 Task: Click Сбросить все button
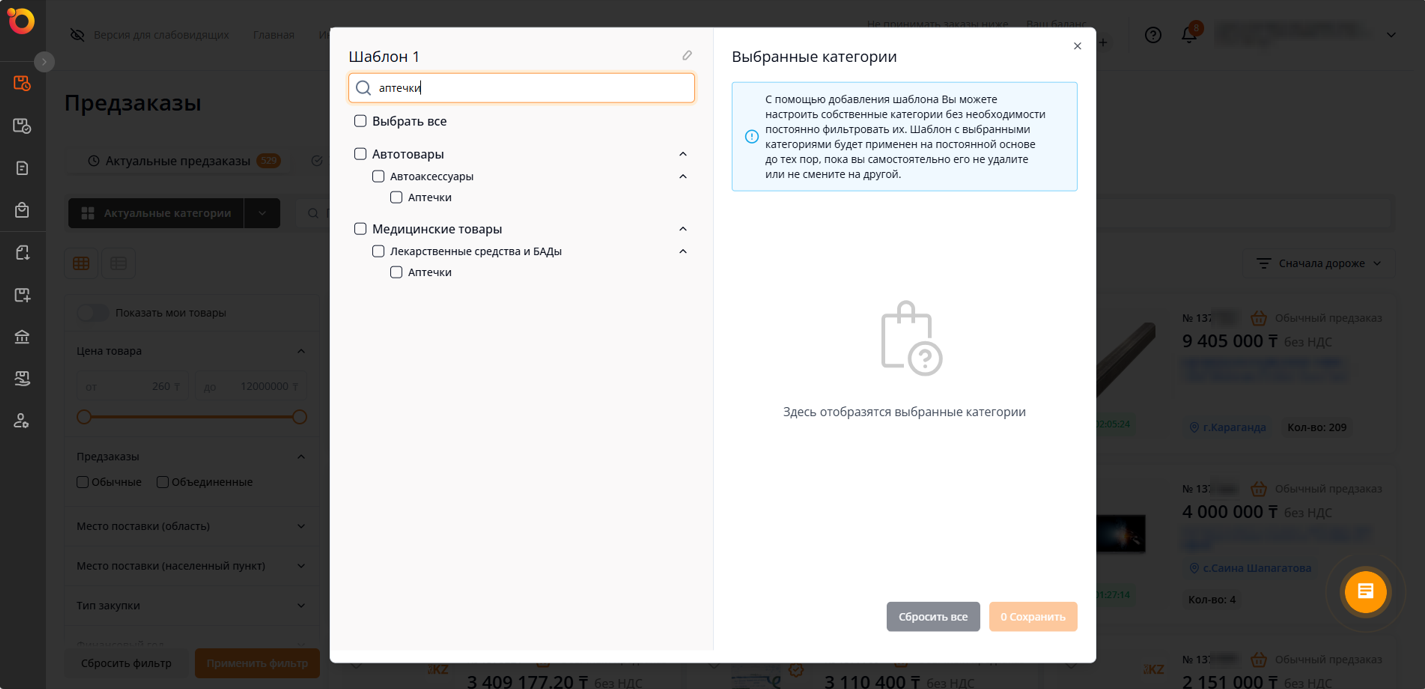point(933,617)
